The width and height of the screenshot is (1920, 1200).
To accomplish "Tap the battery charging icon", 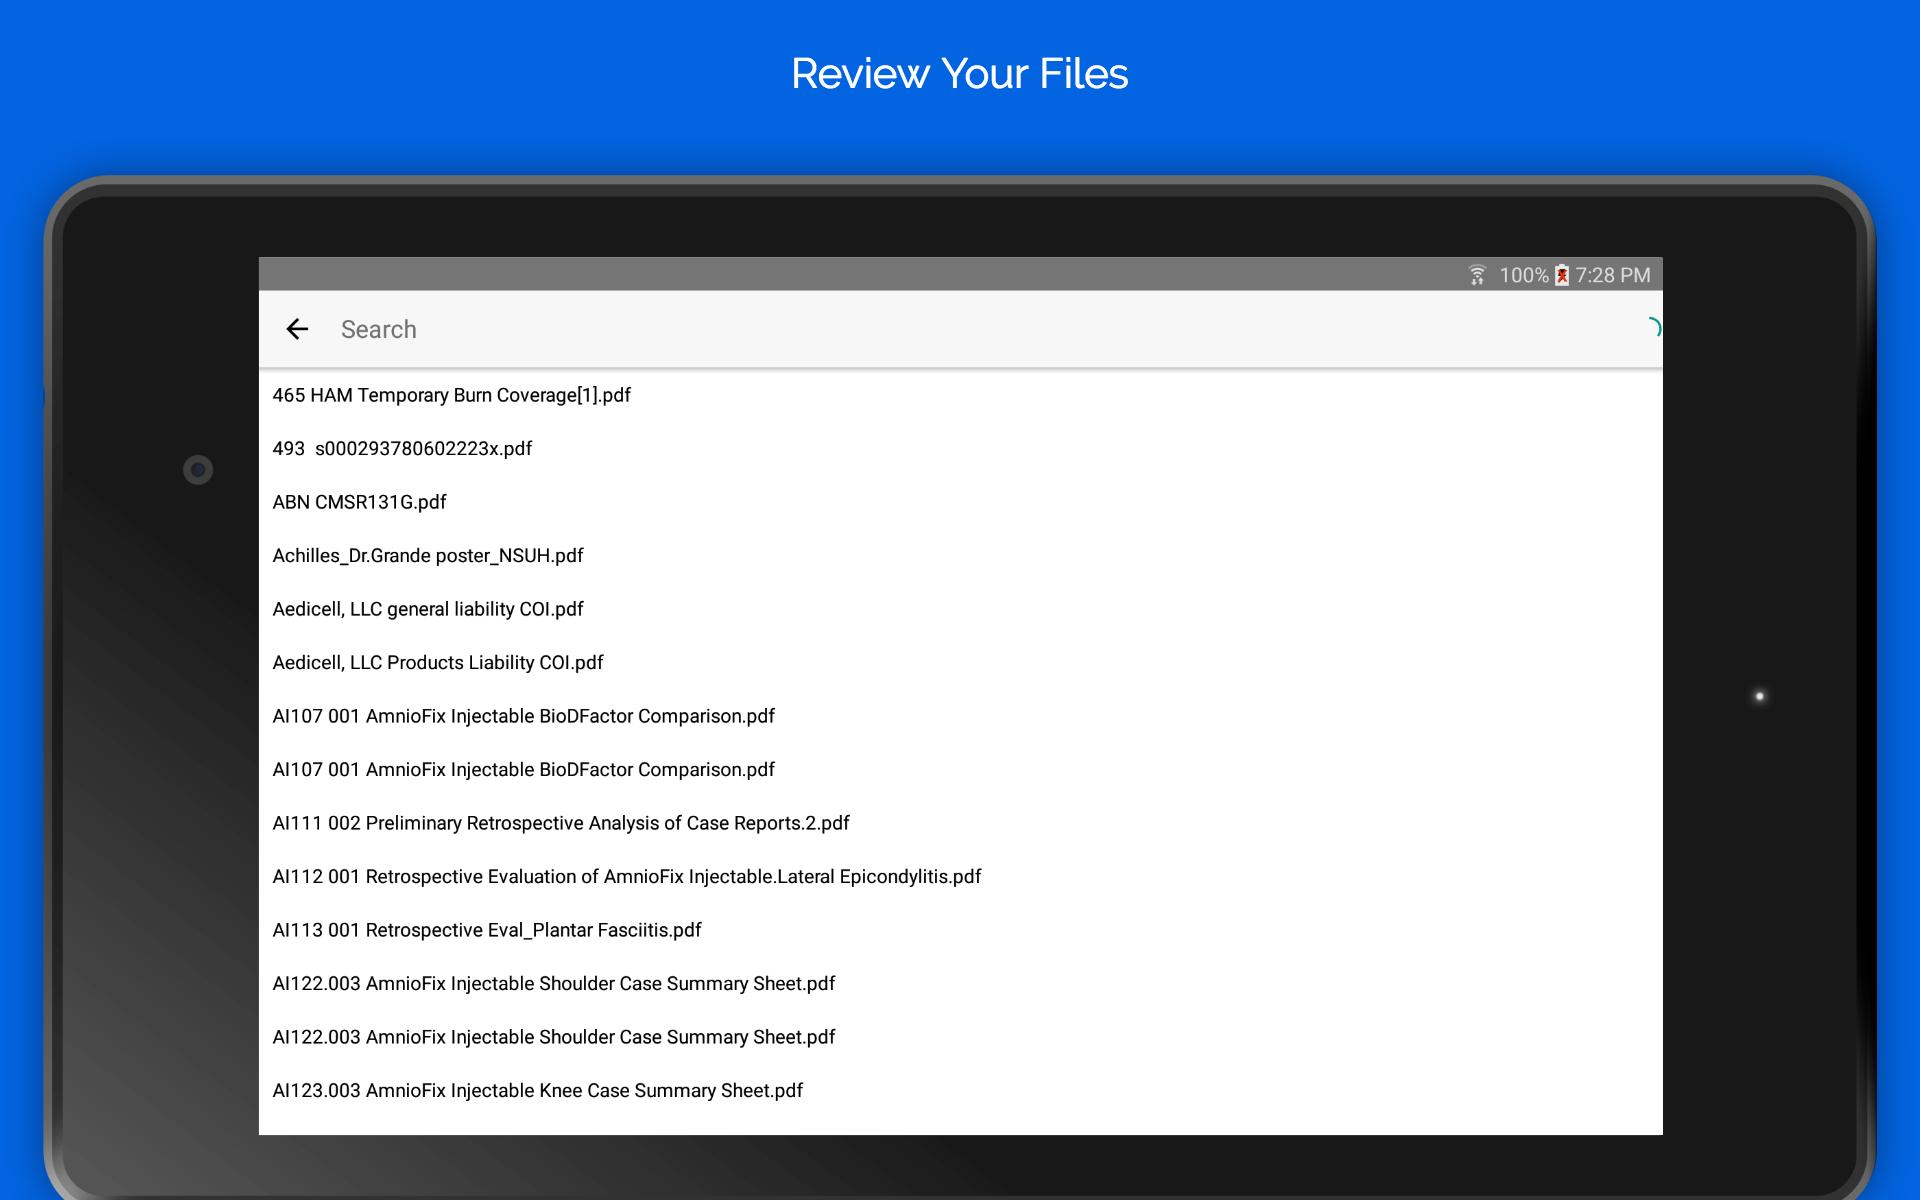I will click(x=1561, y=275).
